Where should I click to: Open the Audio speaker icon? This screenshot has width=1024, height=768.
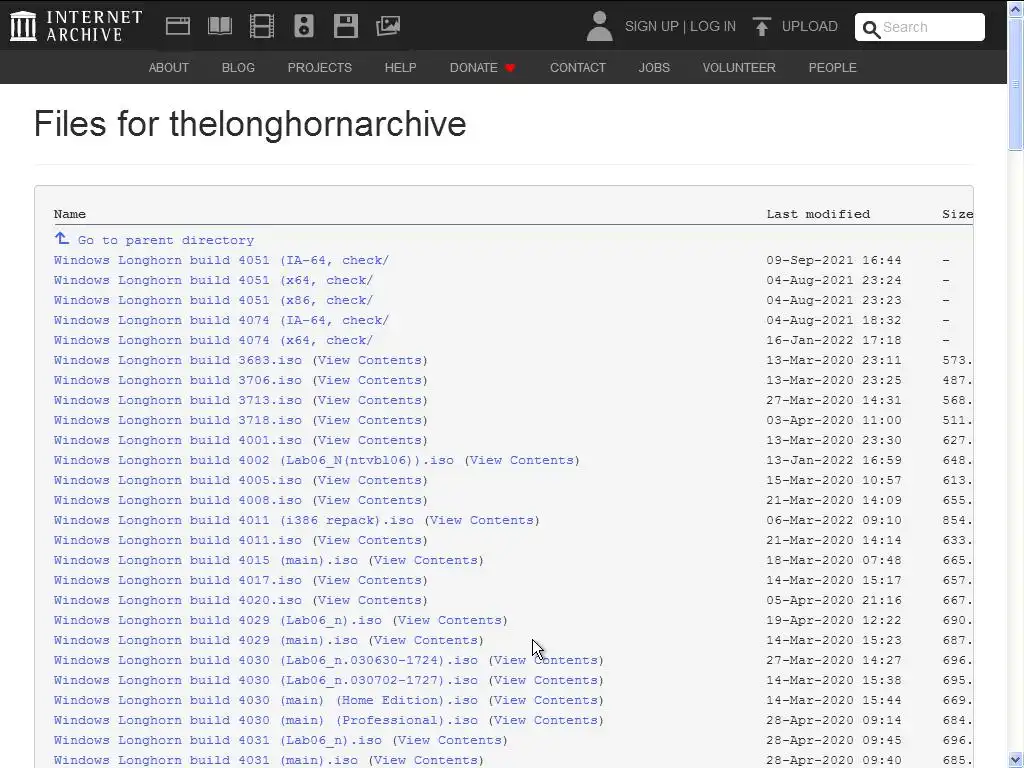click(x=304, y=26)
